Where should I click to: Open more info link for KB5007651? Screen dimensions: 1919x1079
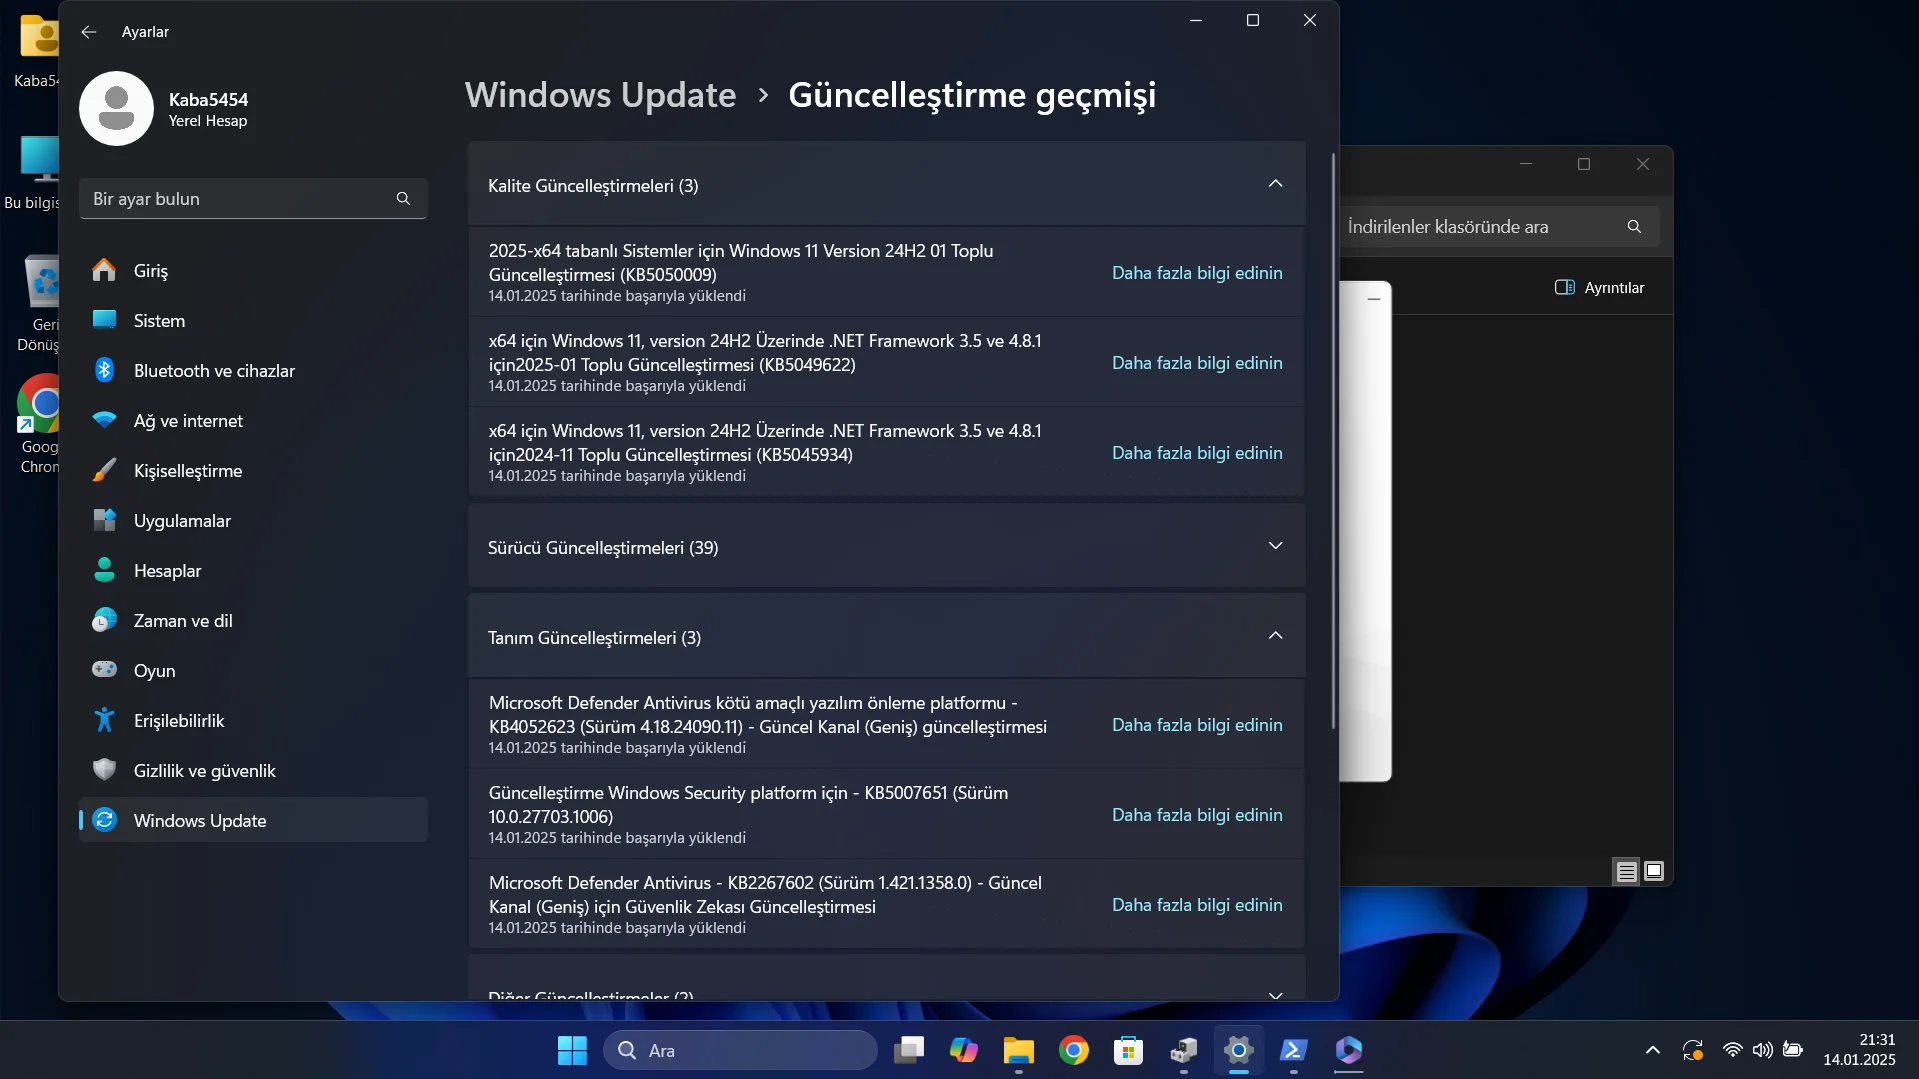point(1197,815)
